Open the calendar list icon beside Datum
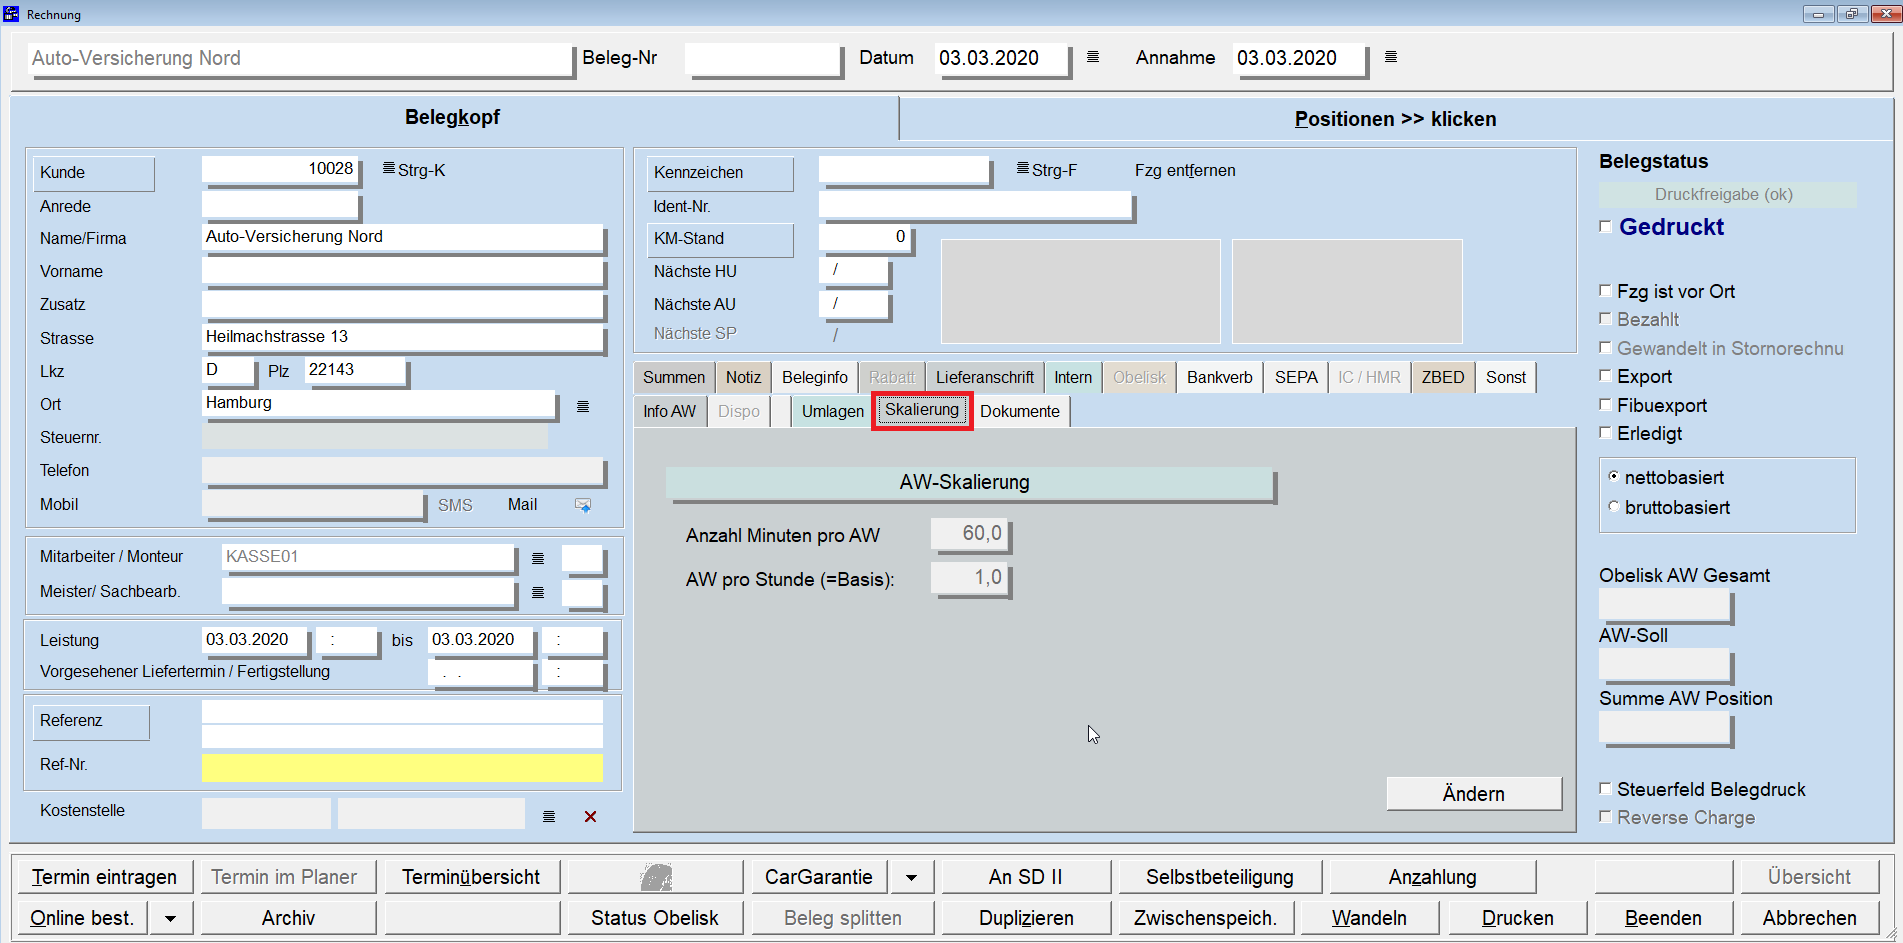This screenshot has width=1903, height=943. [1093, 57]
